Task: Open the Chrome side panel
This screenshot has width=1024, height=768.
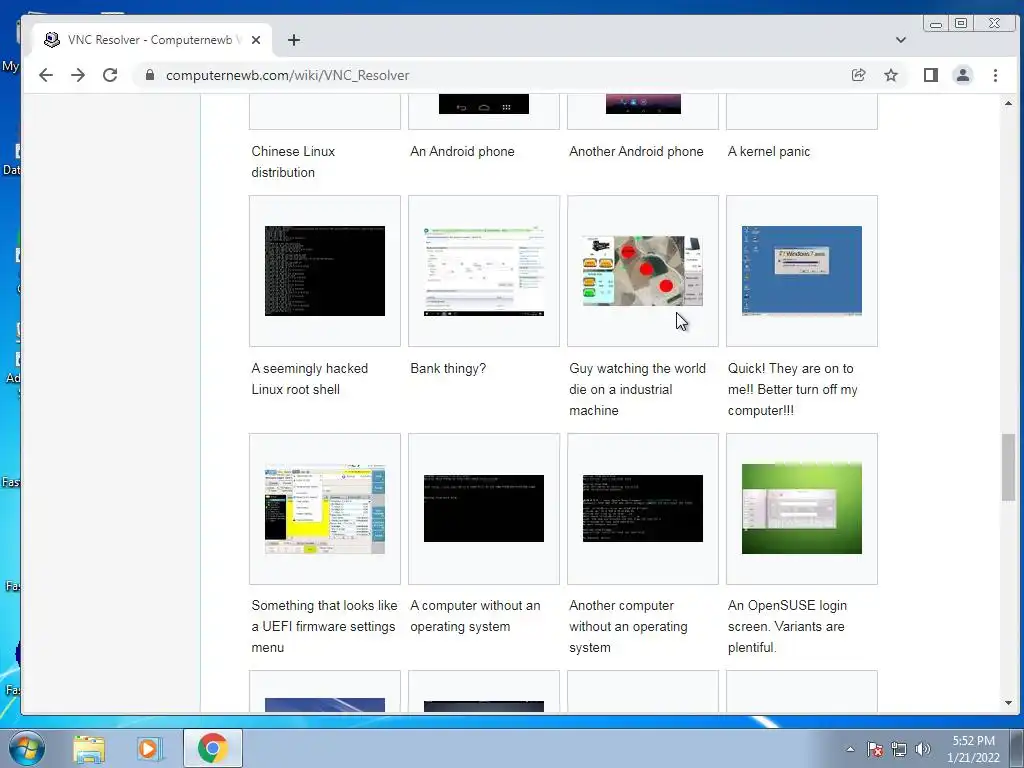Action: click(931, 75)
